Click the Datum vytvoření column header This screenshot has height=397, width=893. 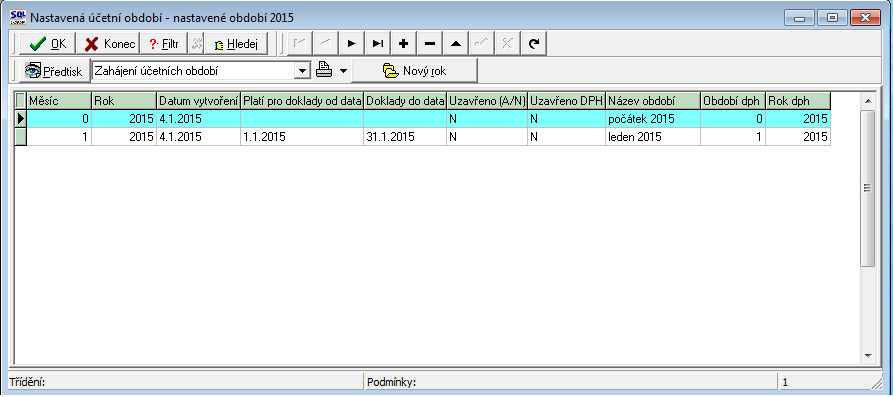[198, 101]
